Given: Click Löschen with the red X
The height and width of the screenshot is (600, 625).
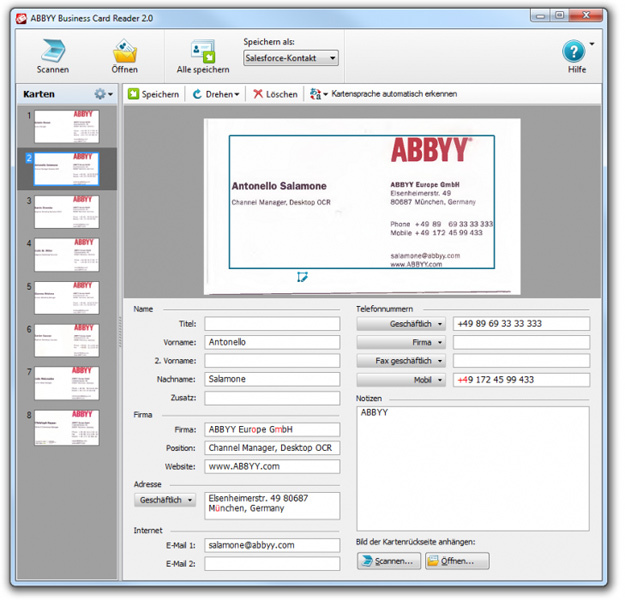Looking at the screenshot, I should click(x=275, y=94).
